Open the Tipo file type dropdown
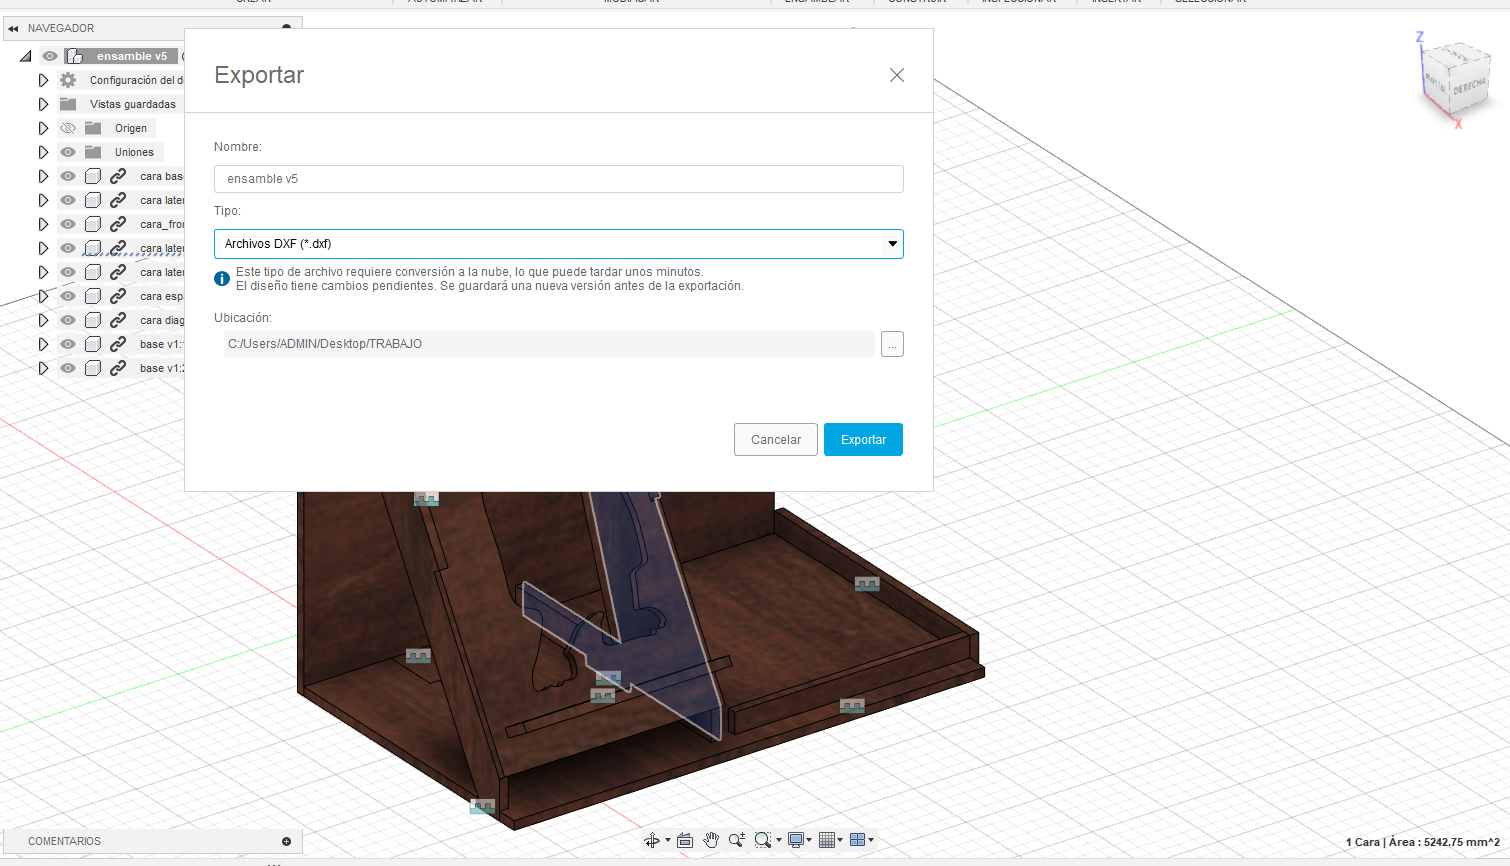Screen dimensions: 1510x866 pyautogui.click(x=558, y=244)
